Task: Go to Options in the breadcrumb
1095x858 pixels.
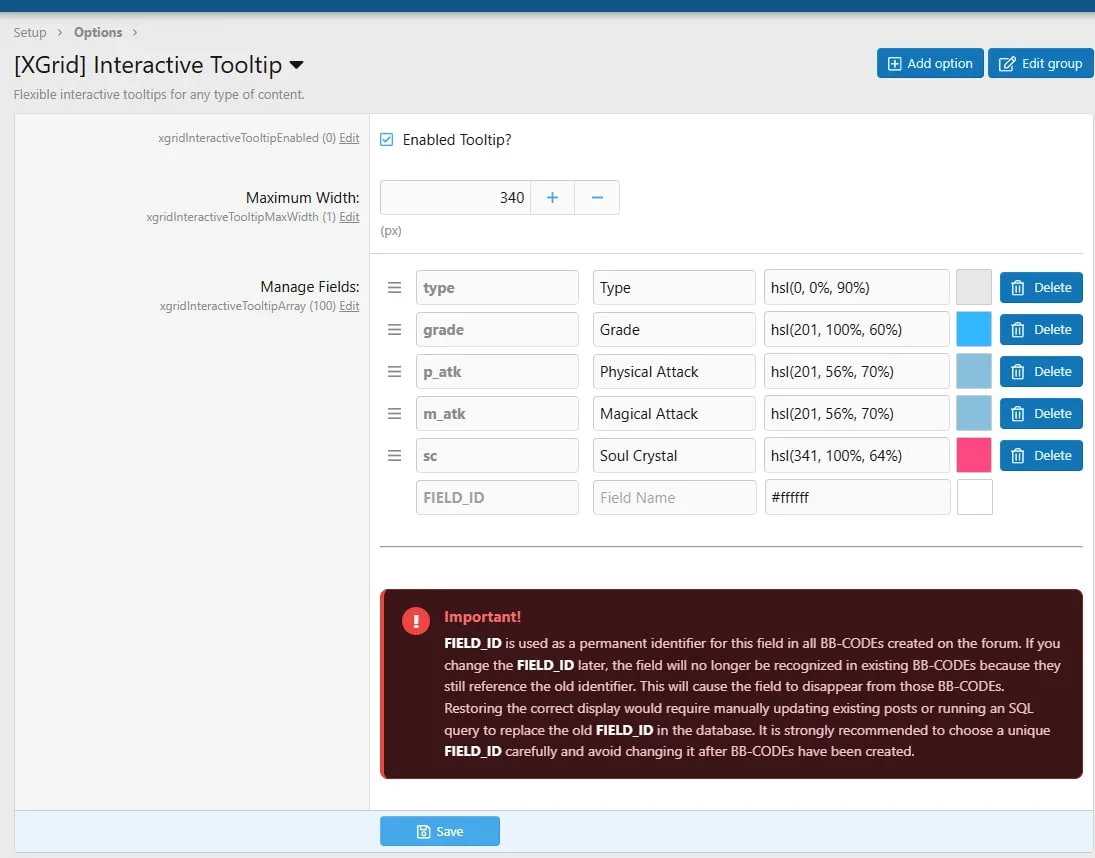Action: point(98,33)
